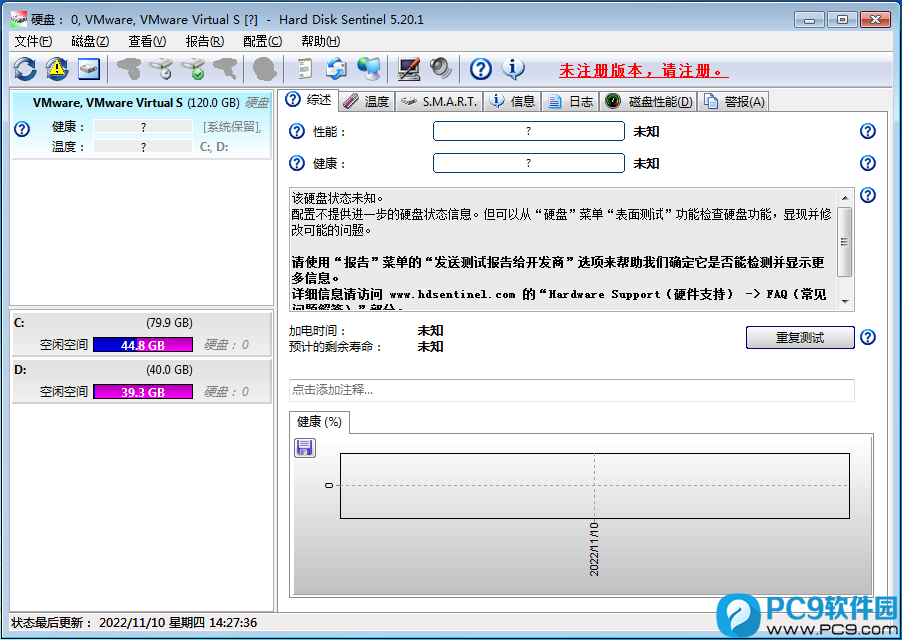
Task: Click the grayed stethoscope disk test icon
Action: pos(129,69)
